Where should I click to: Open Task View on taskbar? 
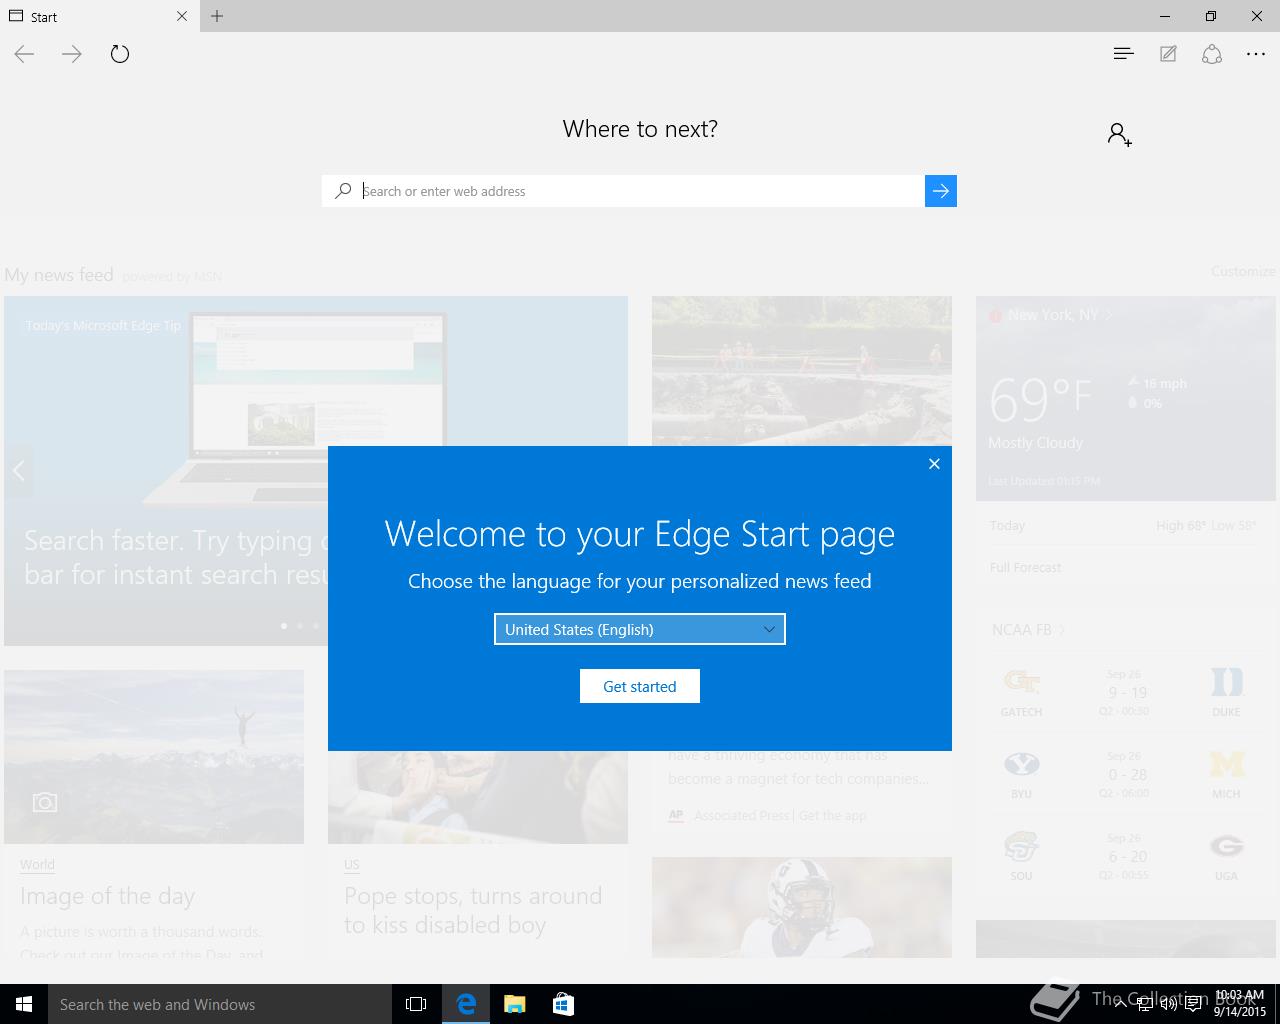click(416, 1004)
